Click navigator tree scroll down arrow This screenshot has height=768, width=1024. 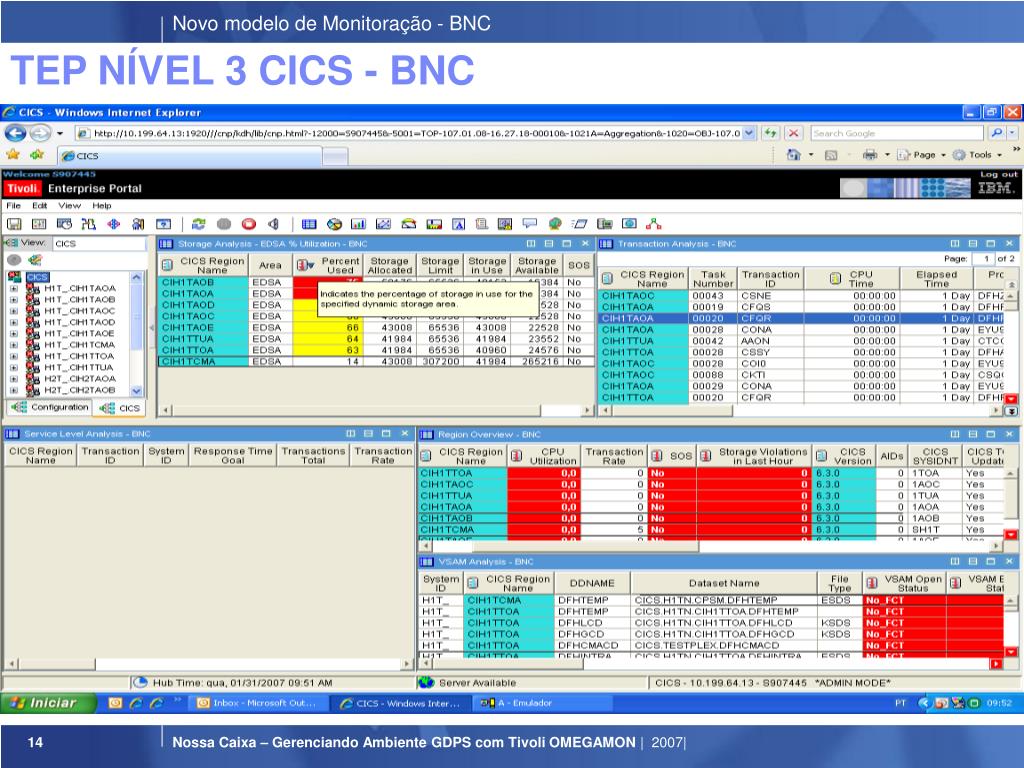click(136, 391)
